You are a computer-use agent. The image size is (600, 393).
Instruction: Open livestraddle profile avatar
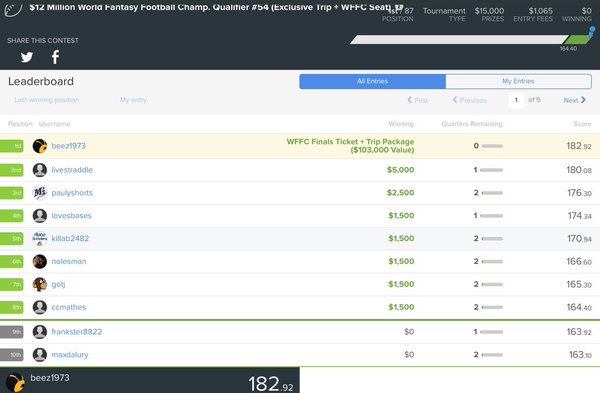pos(40,170)
